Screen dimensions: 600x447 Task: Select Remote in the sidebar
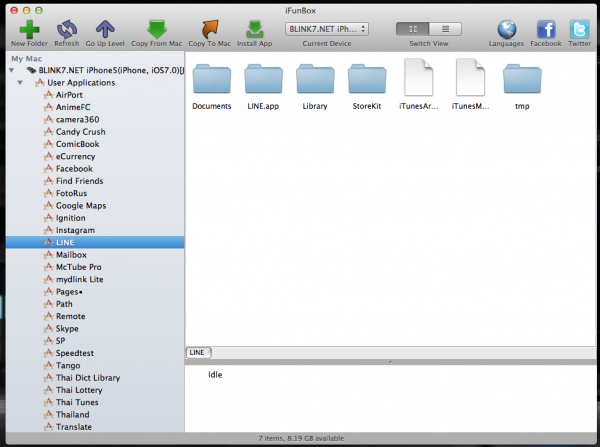95,316
